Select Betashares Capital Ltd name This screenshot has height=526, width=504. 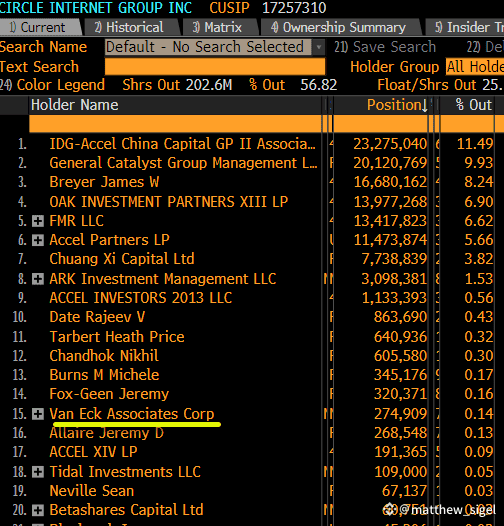126,510
